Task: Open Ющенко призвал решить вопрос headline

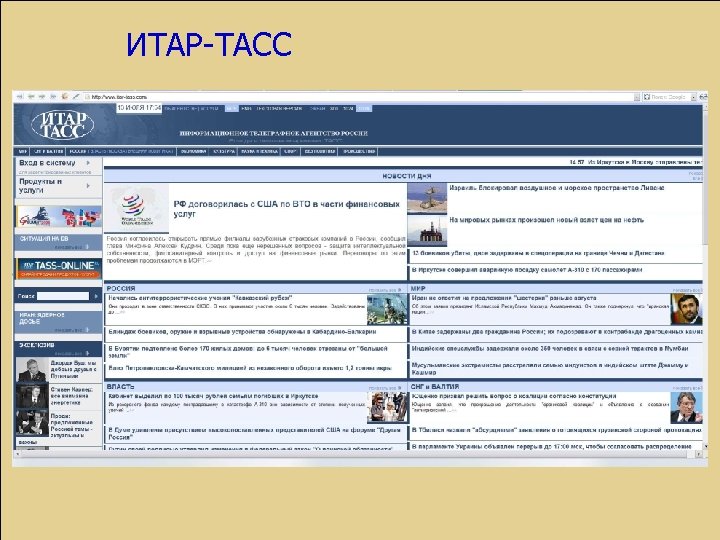Action: pos(514,396)
